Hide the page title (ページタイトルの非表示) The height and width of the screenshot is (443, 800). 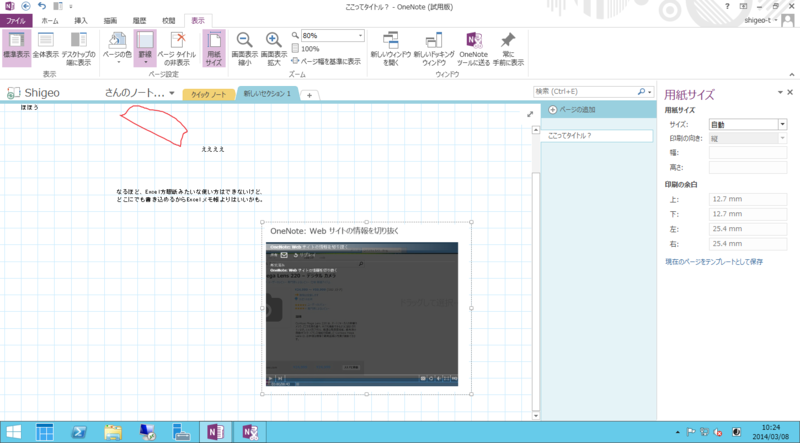point(177,48)
